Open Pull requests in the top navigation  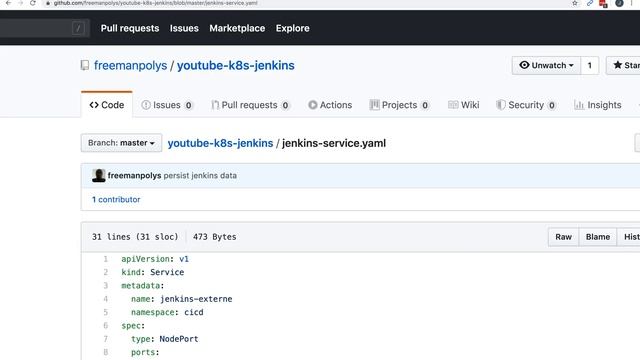click(x=130, y=28)
